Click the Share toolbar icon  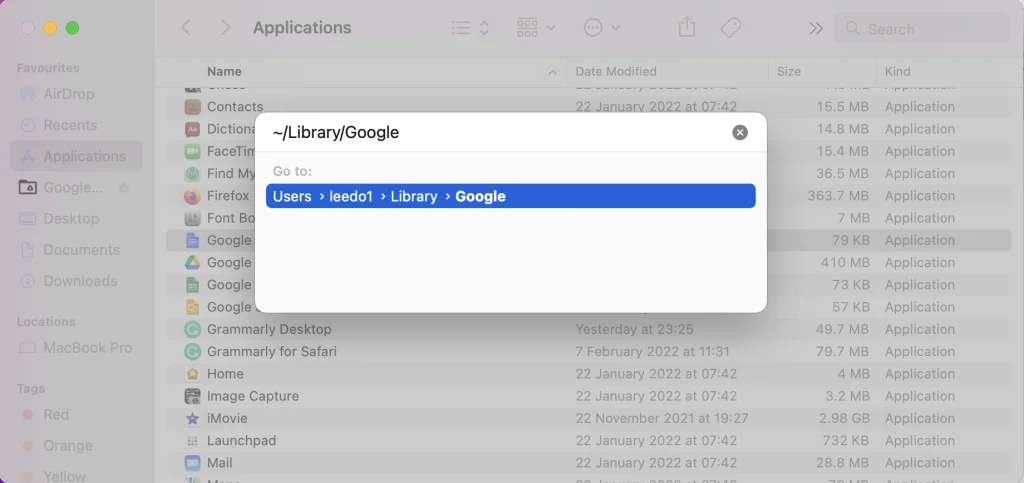tap(686, 27)
